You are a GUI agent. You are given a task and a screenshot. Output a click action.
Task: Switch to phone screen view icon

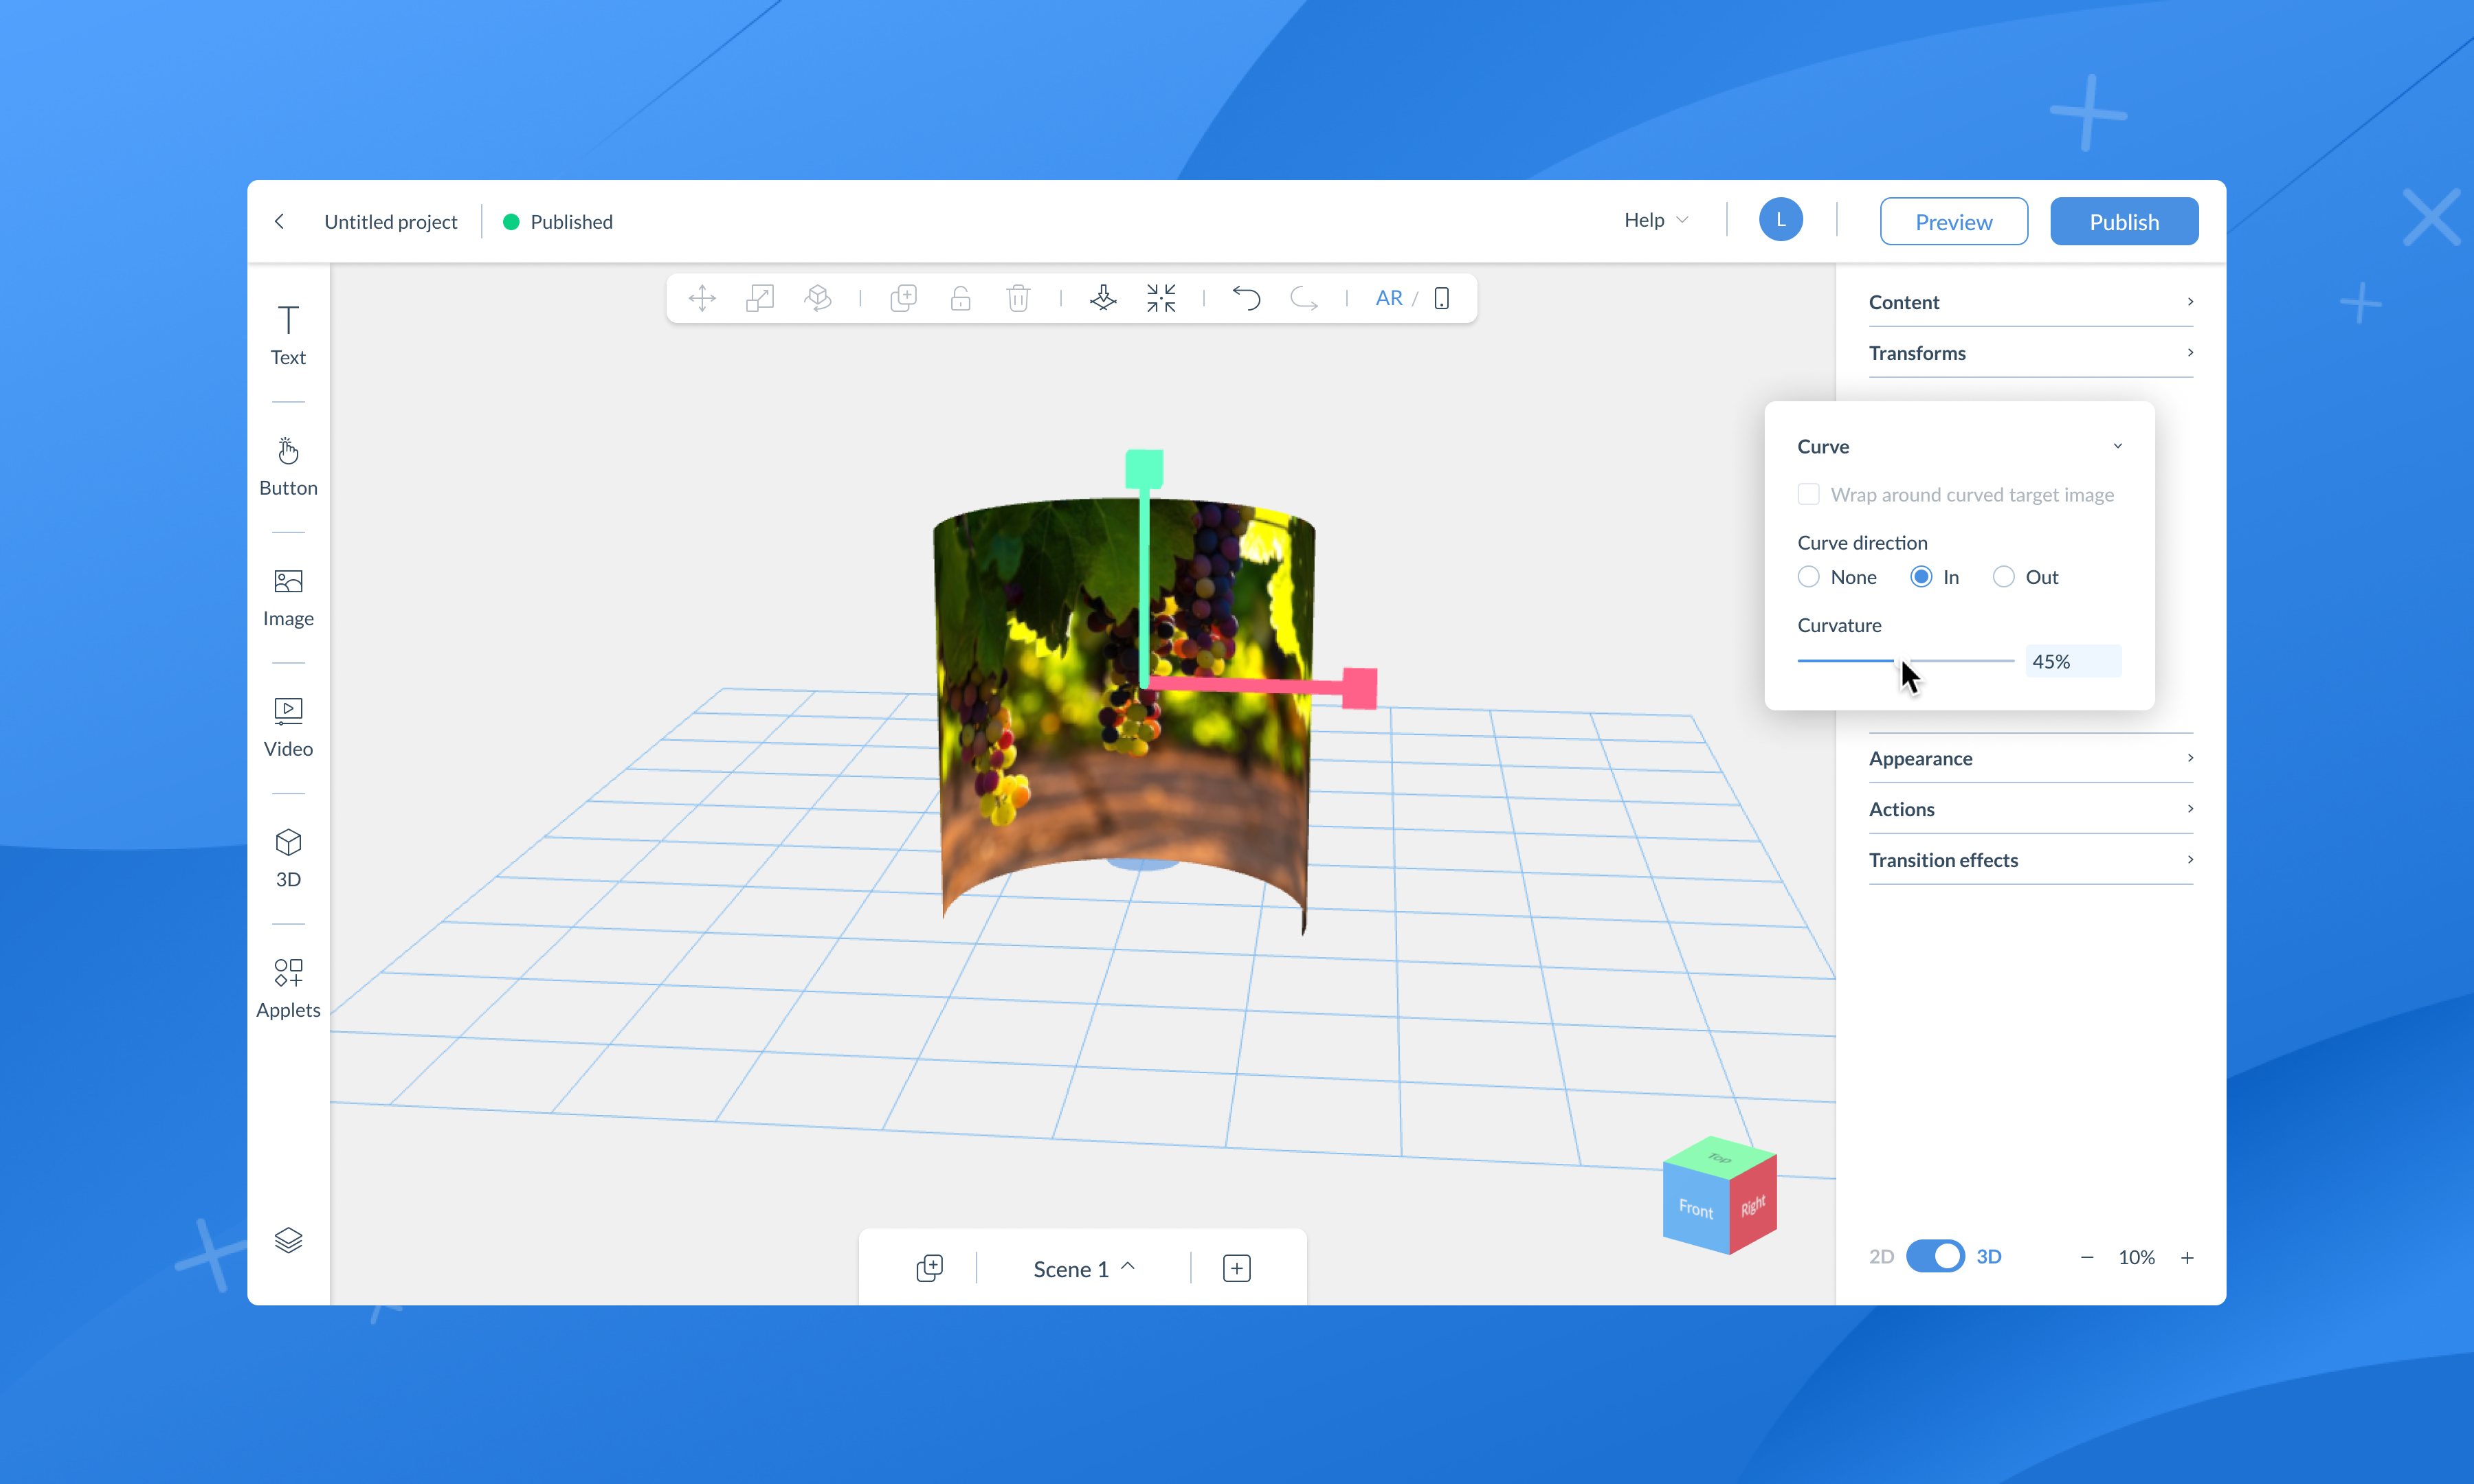(1442, 298)
